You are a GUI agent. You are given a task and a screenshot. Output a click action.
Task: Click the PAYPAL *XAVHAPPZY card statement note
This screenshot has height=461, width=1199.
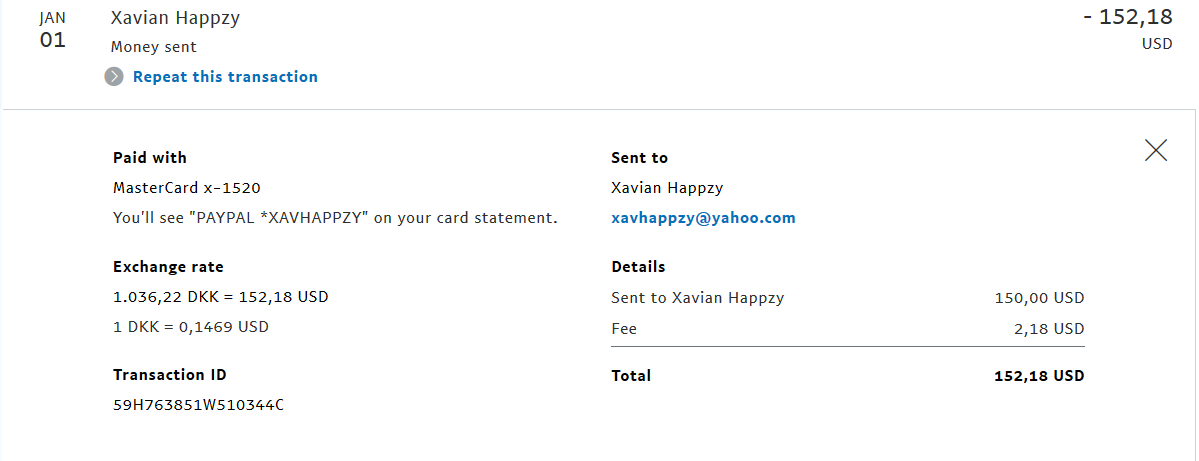[x=335, y=218]
